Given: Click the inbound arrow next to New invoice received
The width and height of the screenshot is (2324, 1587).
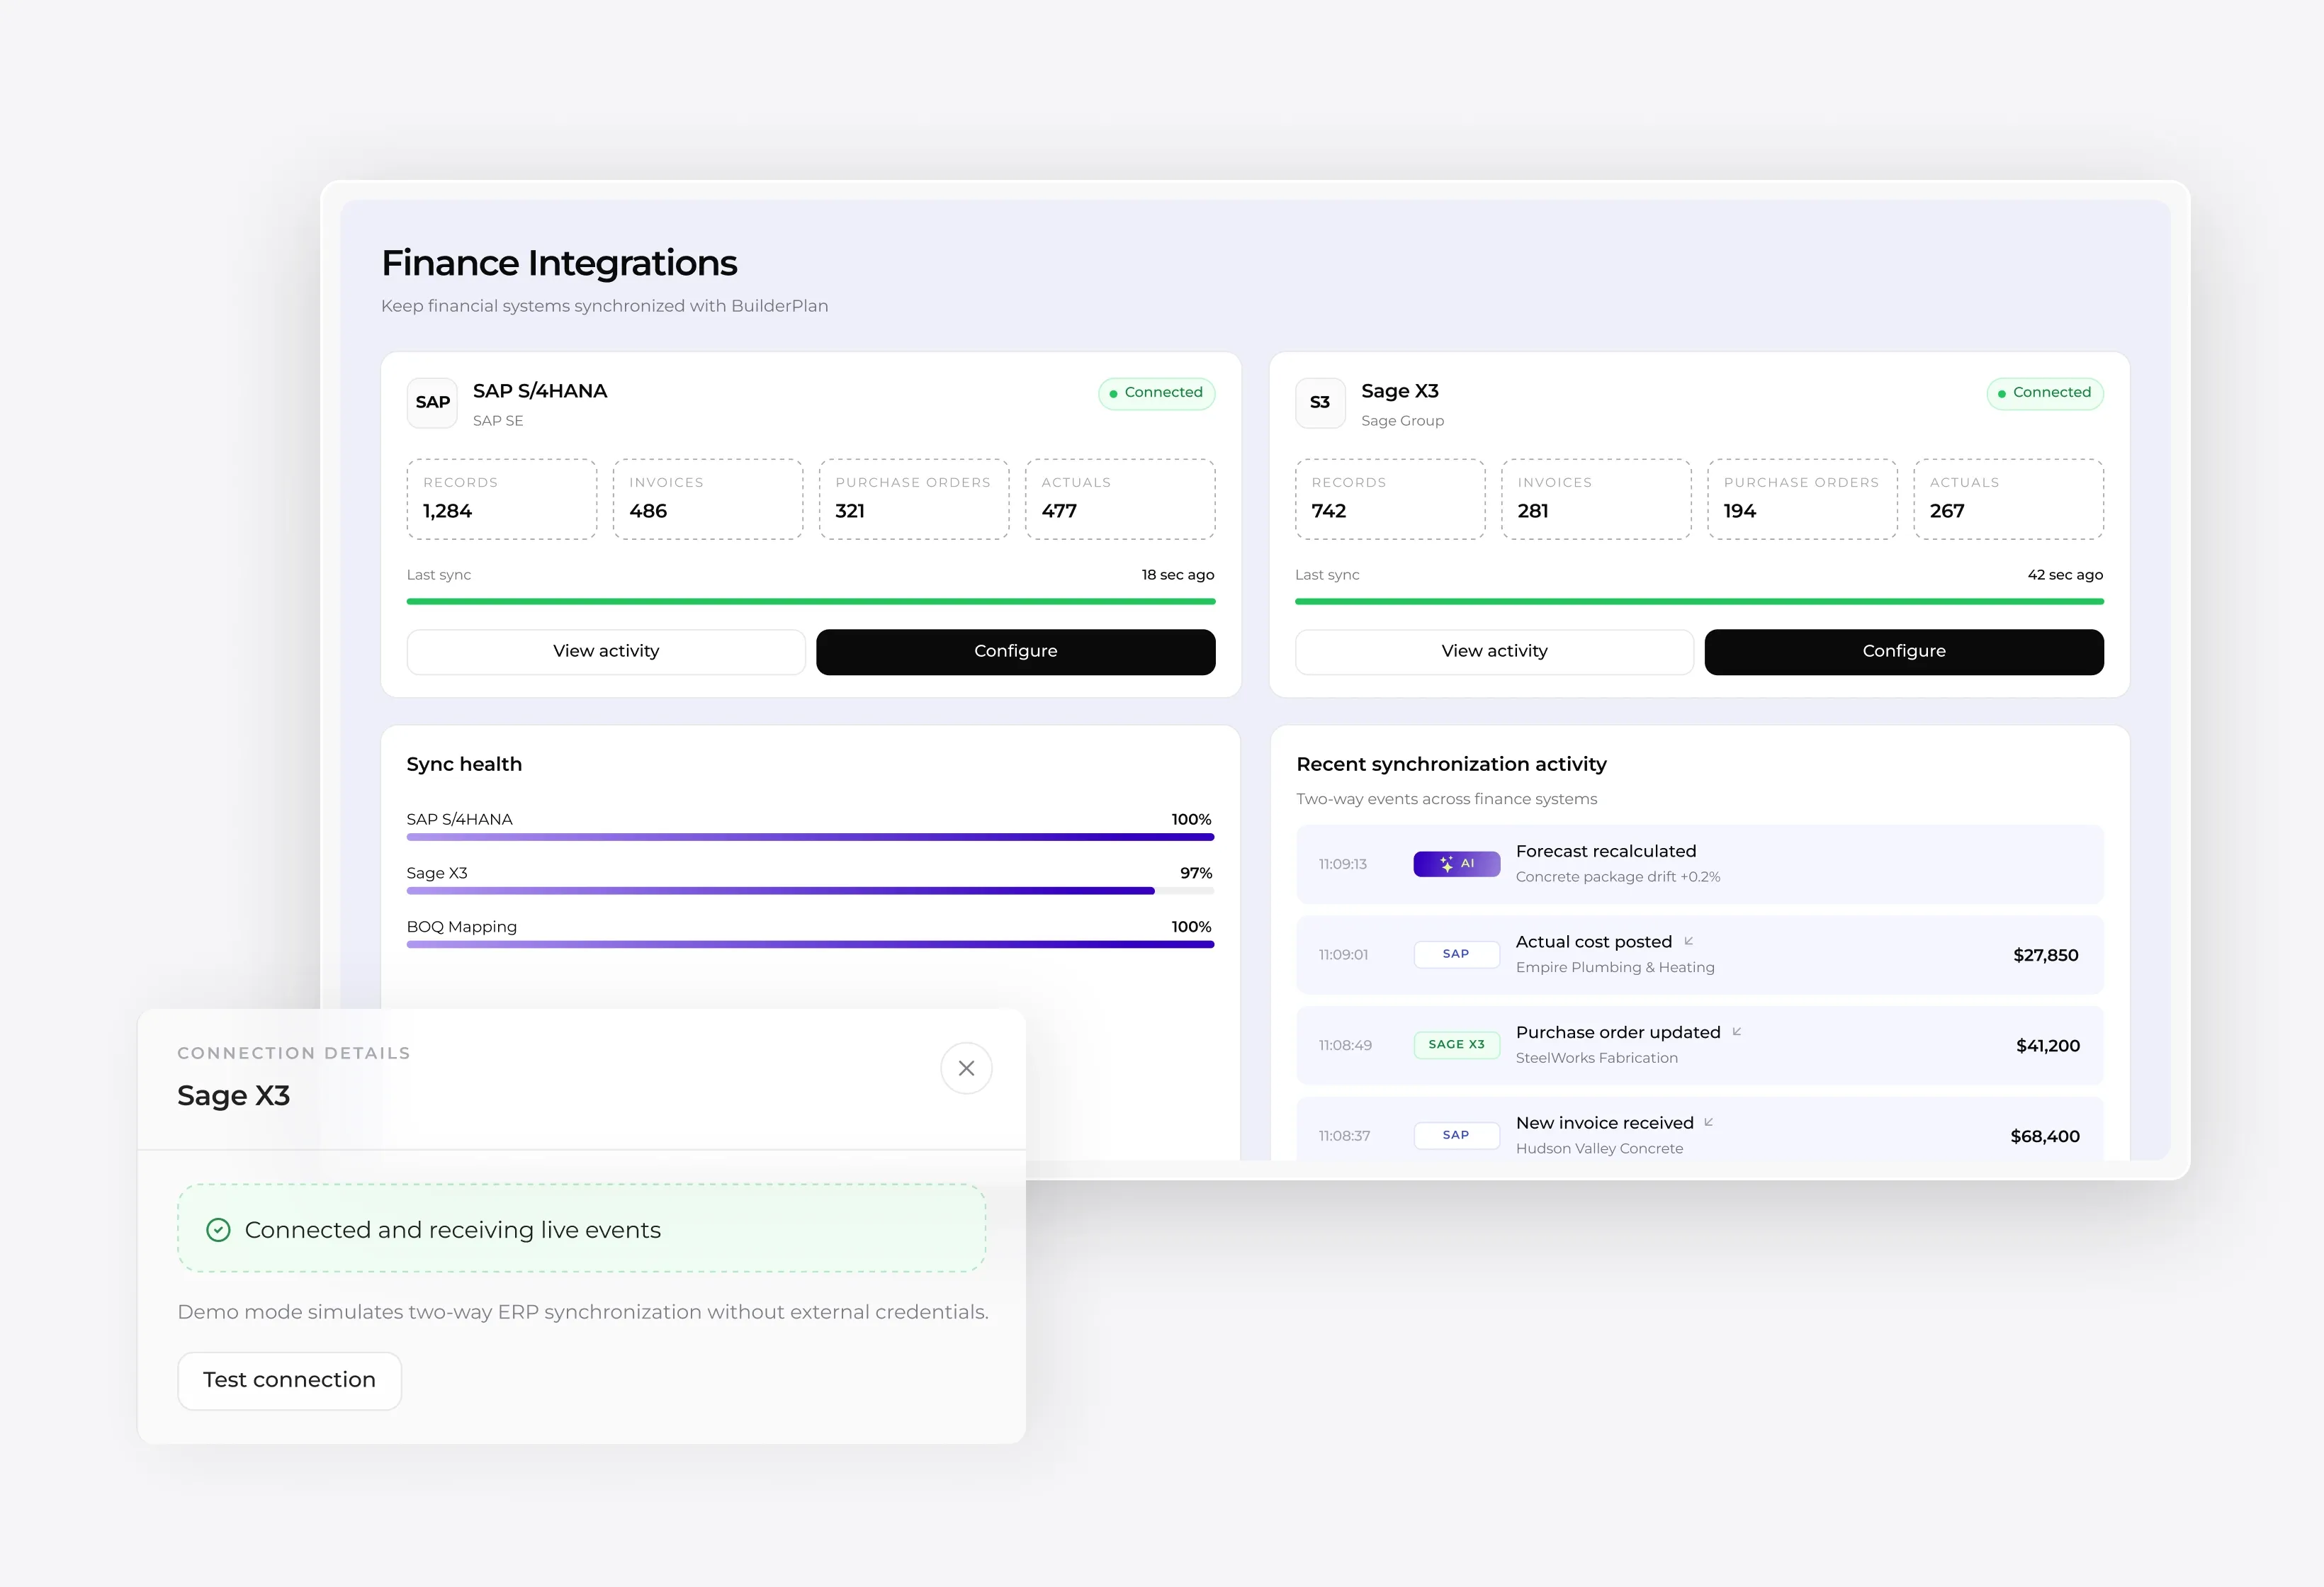Looking at the screenshot, I should click(1708, 1122).
